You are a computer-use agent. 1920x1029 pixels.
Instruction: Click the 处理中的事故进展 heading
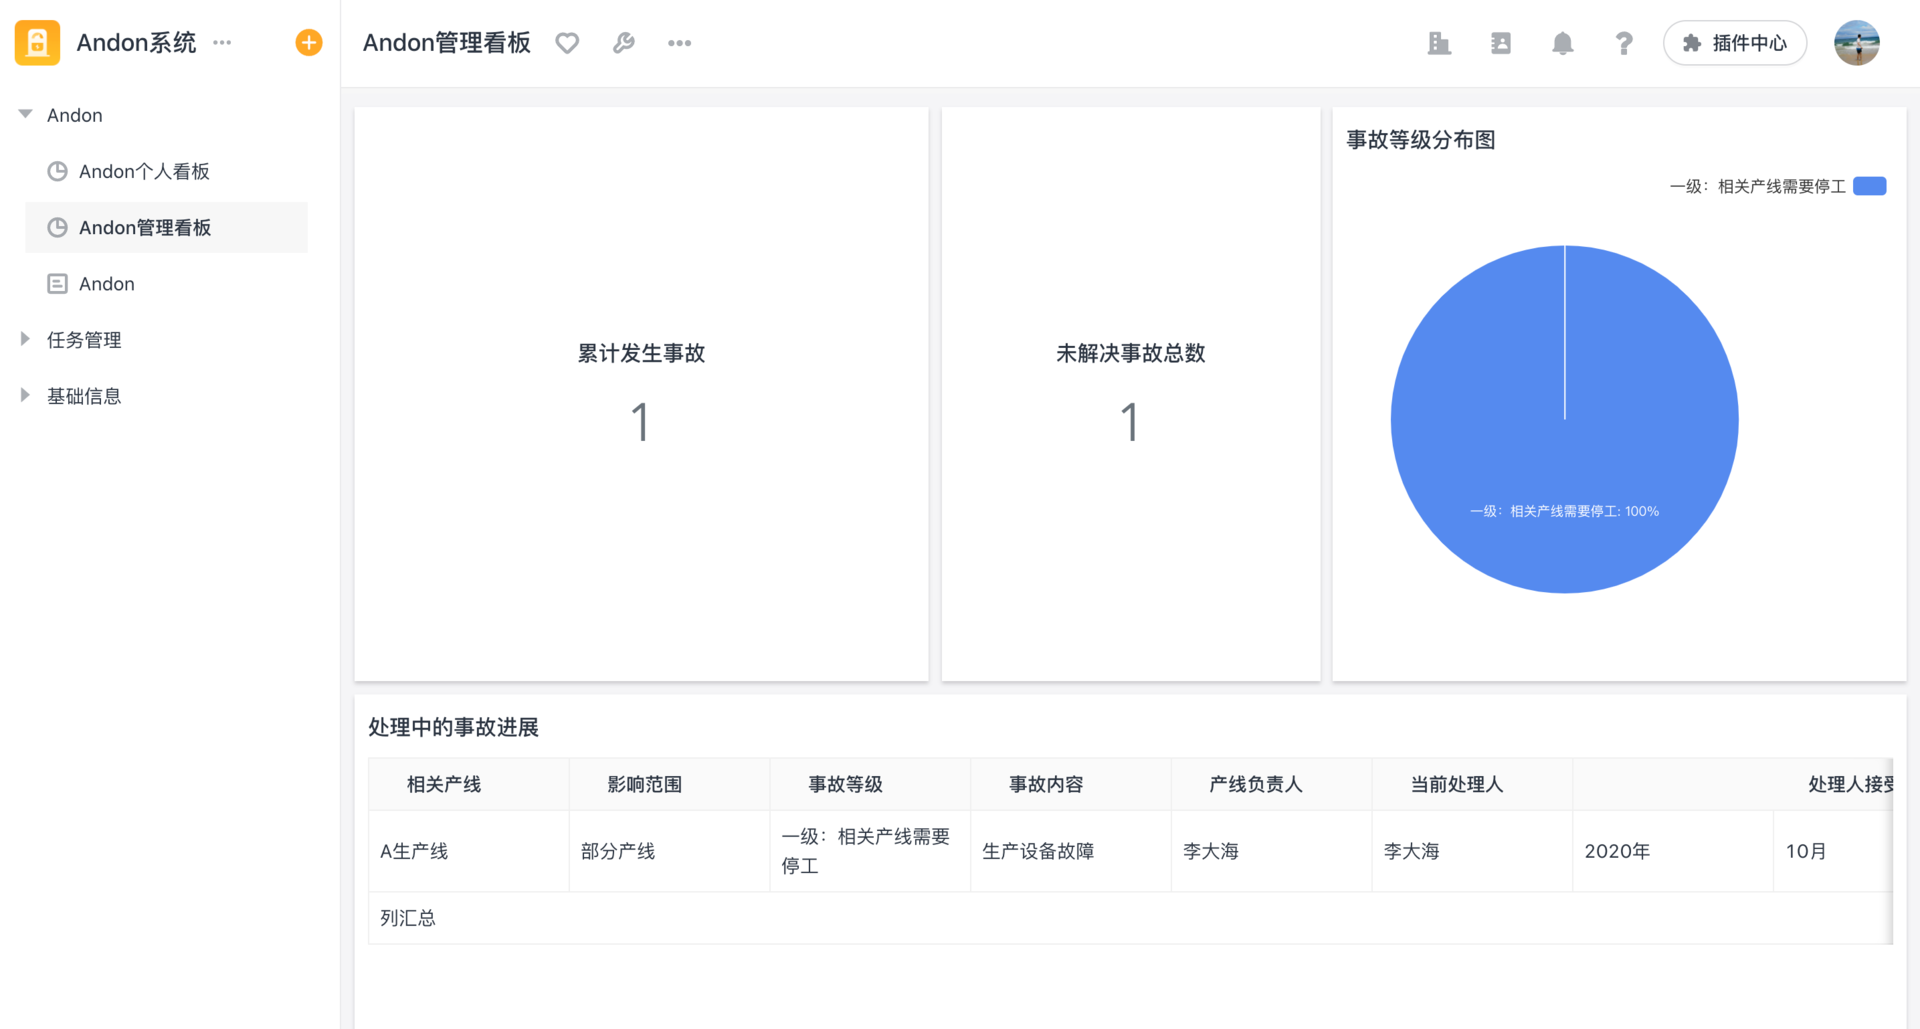[x=453, y=727]
